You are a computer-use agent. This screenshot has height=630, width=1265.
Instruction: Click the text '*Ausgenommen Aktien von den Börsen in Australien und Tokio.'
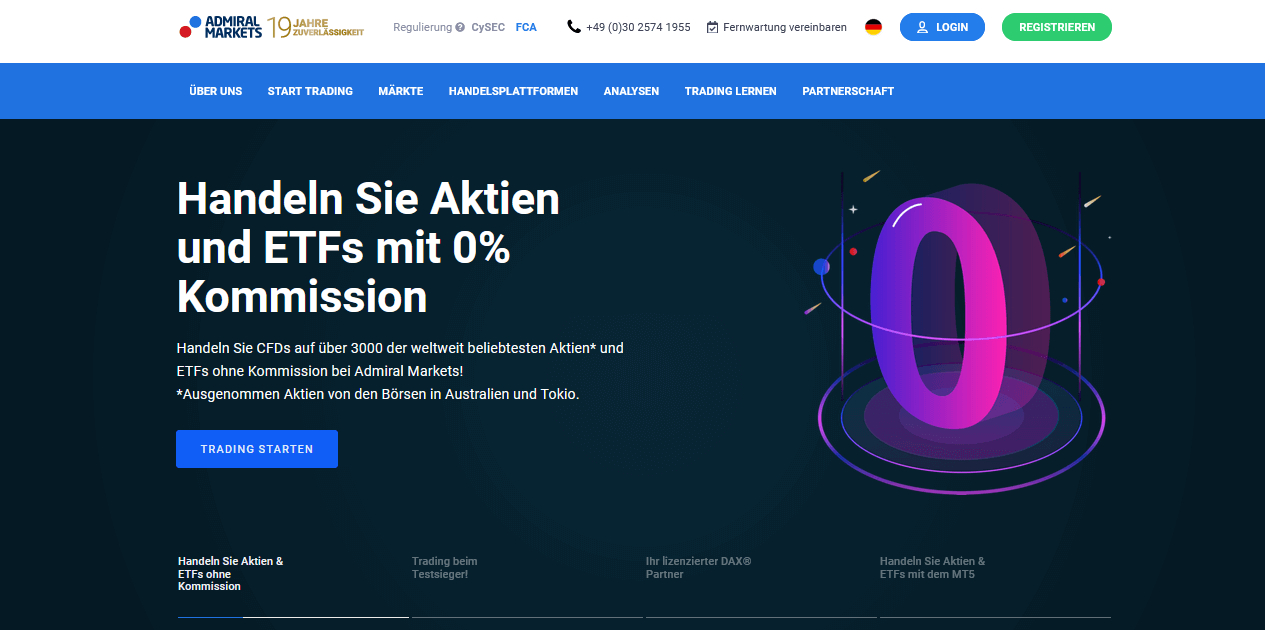click(378, 394)
